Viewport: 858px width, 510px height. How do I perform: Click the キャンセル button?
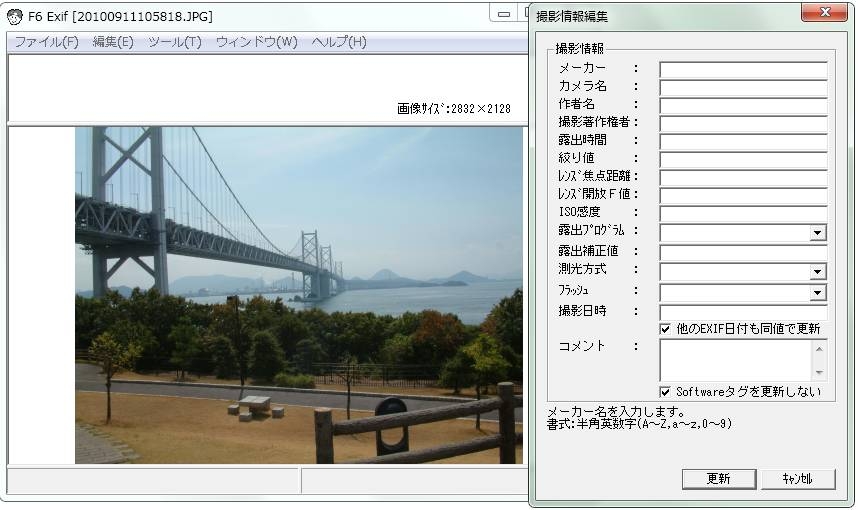[x=797, y=479]
